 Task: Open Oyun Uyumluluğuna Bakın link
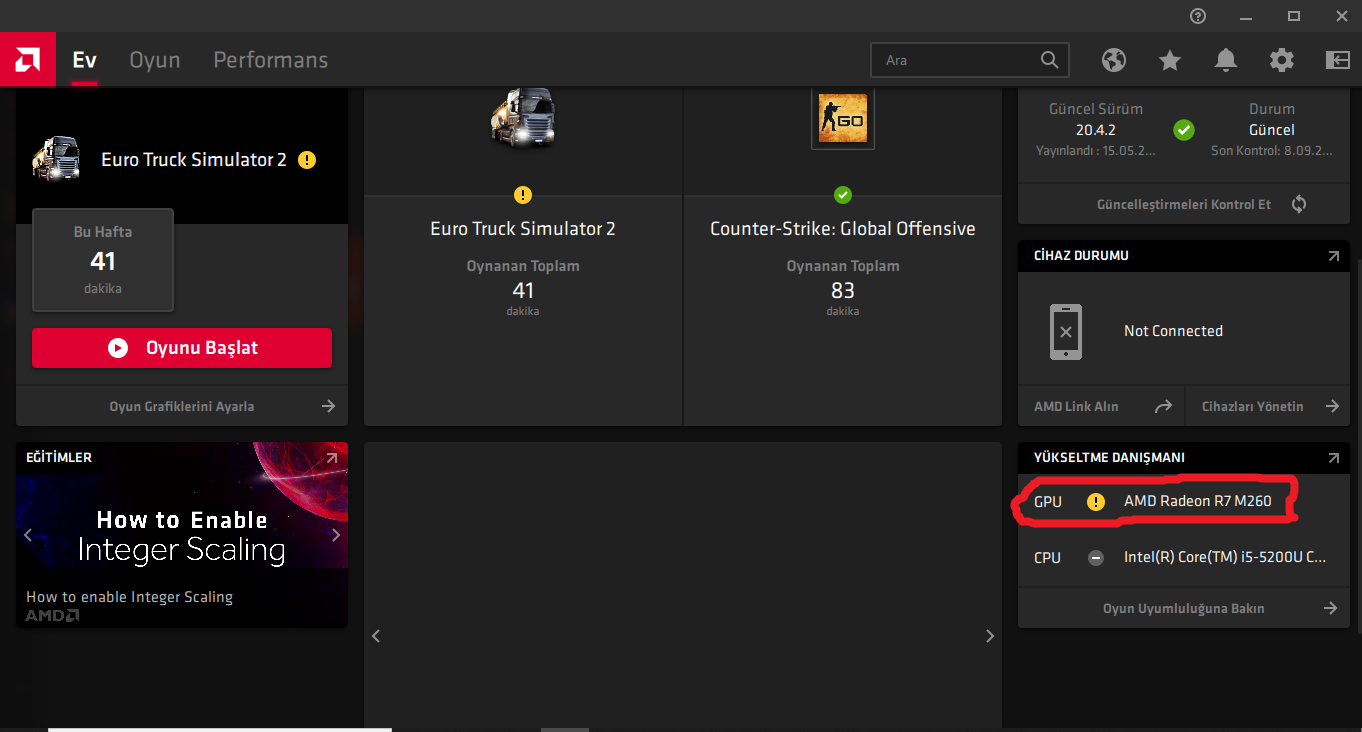(x=1184, y=608)
